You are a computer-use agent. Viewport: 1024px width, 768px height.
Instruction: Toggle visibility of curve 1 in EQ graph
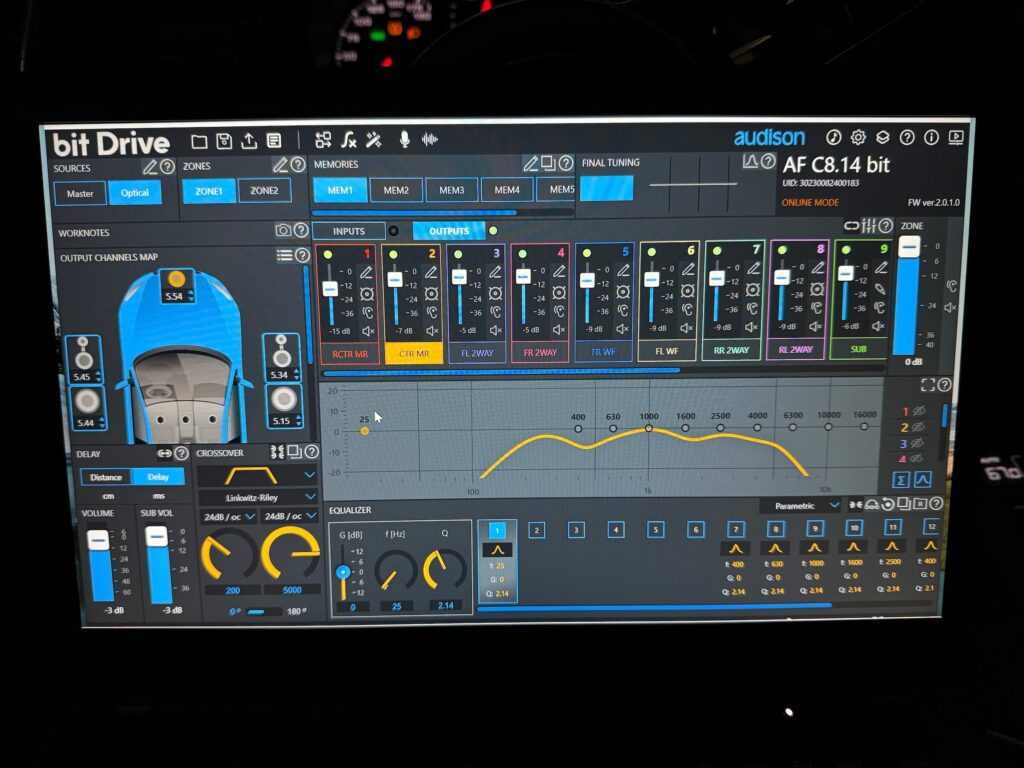tap(920, 411)
